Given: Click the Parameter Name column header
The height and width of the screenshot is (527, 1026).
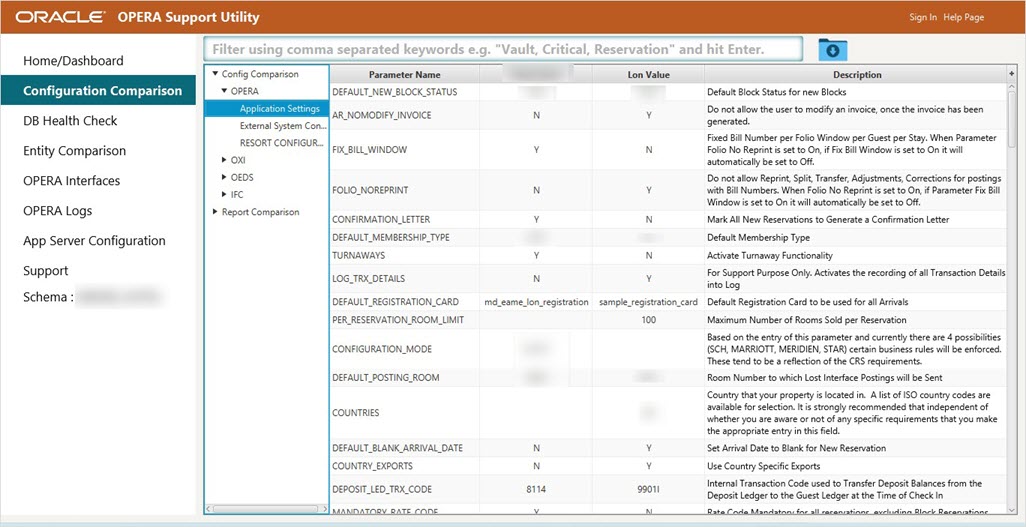Looking at the screenshot, I should pos(404,75).
